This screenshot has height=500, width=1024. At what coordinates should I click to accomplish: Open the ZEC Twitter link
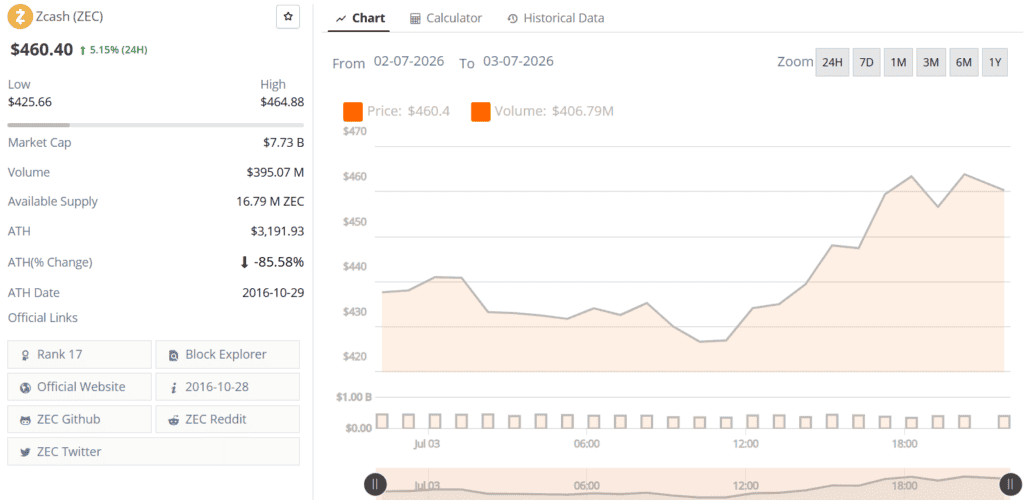tap(153, 451)
